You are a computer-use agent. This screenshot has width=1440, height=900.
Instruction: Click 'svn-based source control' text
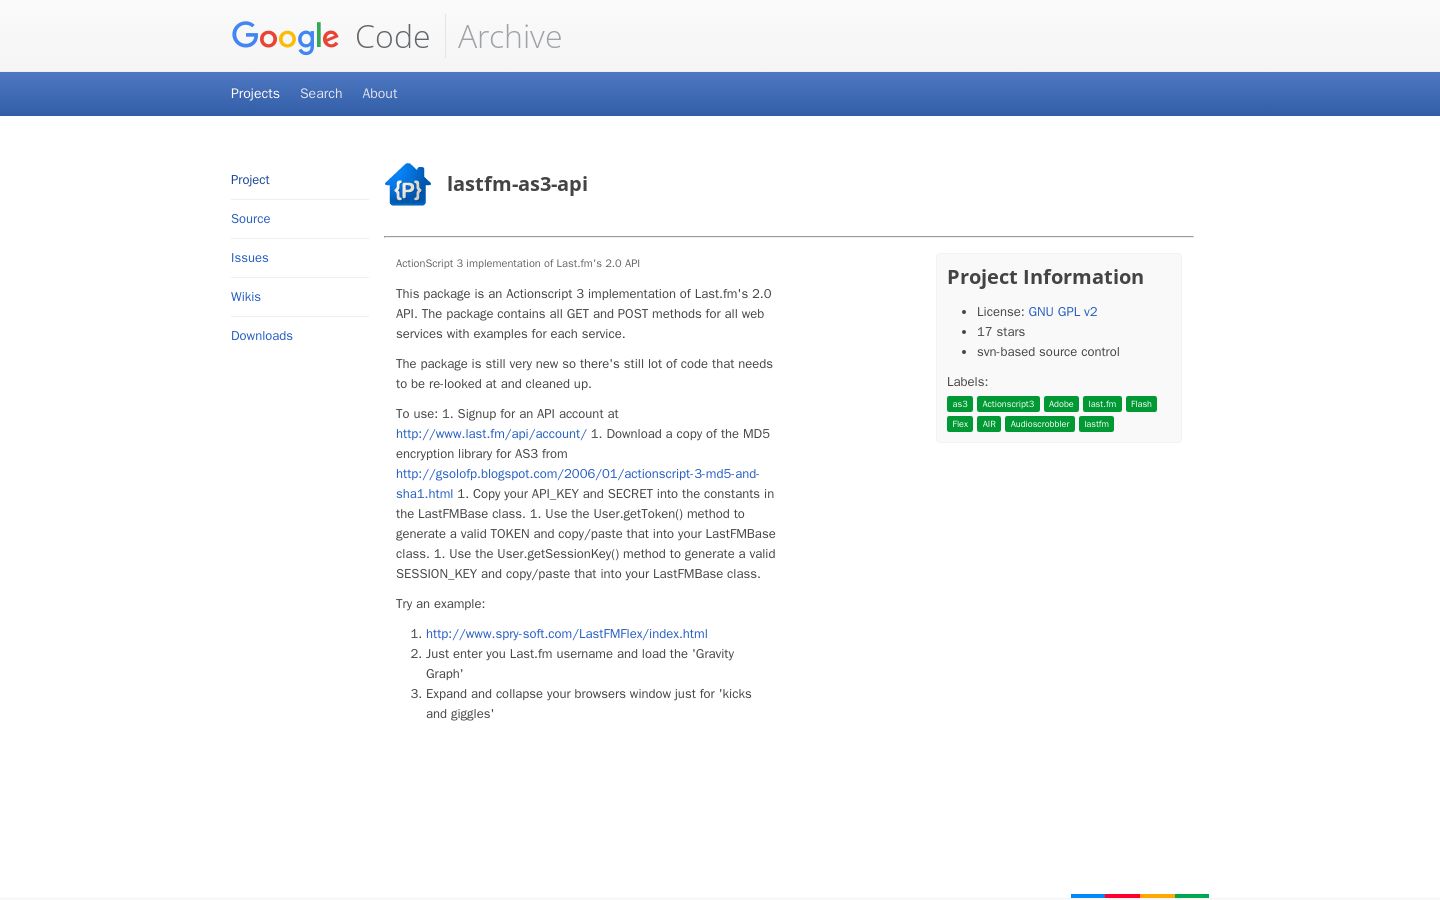[1048, 352]
